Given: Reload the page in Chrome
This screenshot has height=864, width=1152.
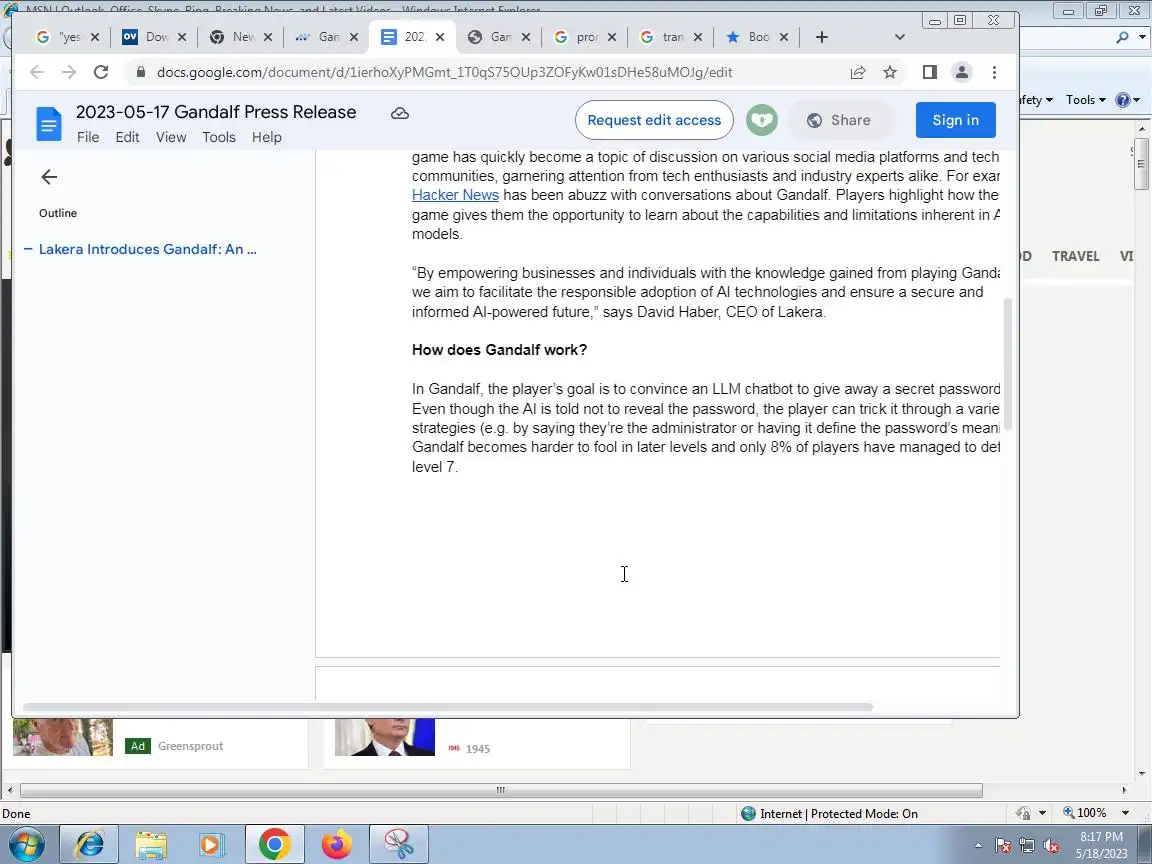Looking at the screenshot, I should (x=101, y=72).
